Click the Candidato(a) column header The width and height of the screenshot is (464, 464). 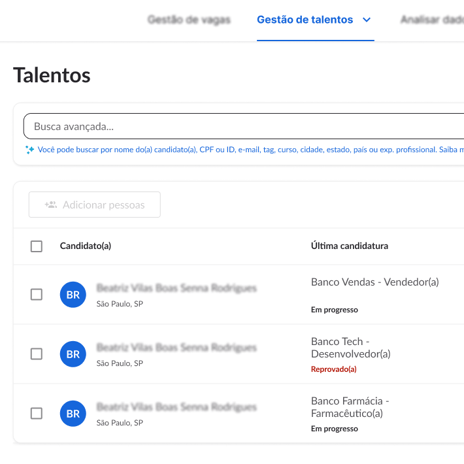click(x=86, y=246)
